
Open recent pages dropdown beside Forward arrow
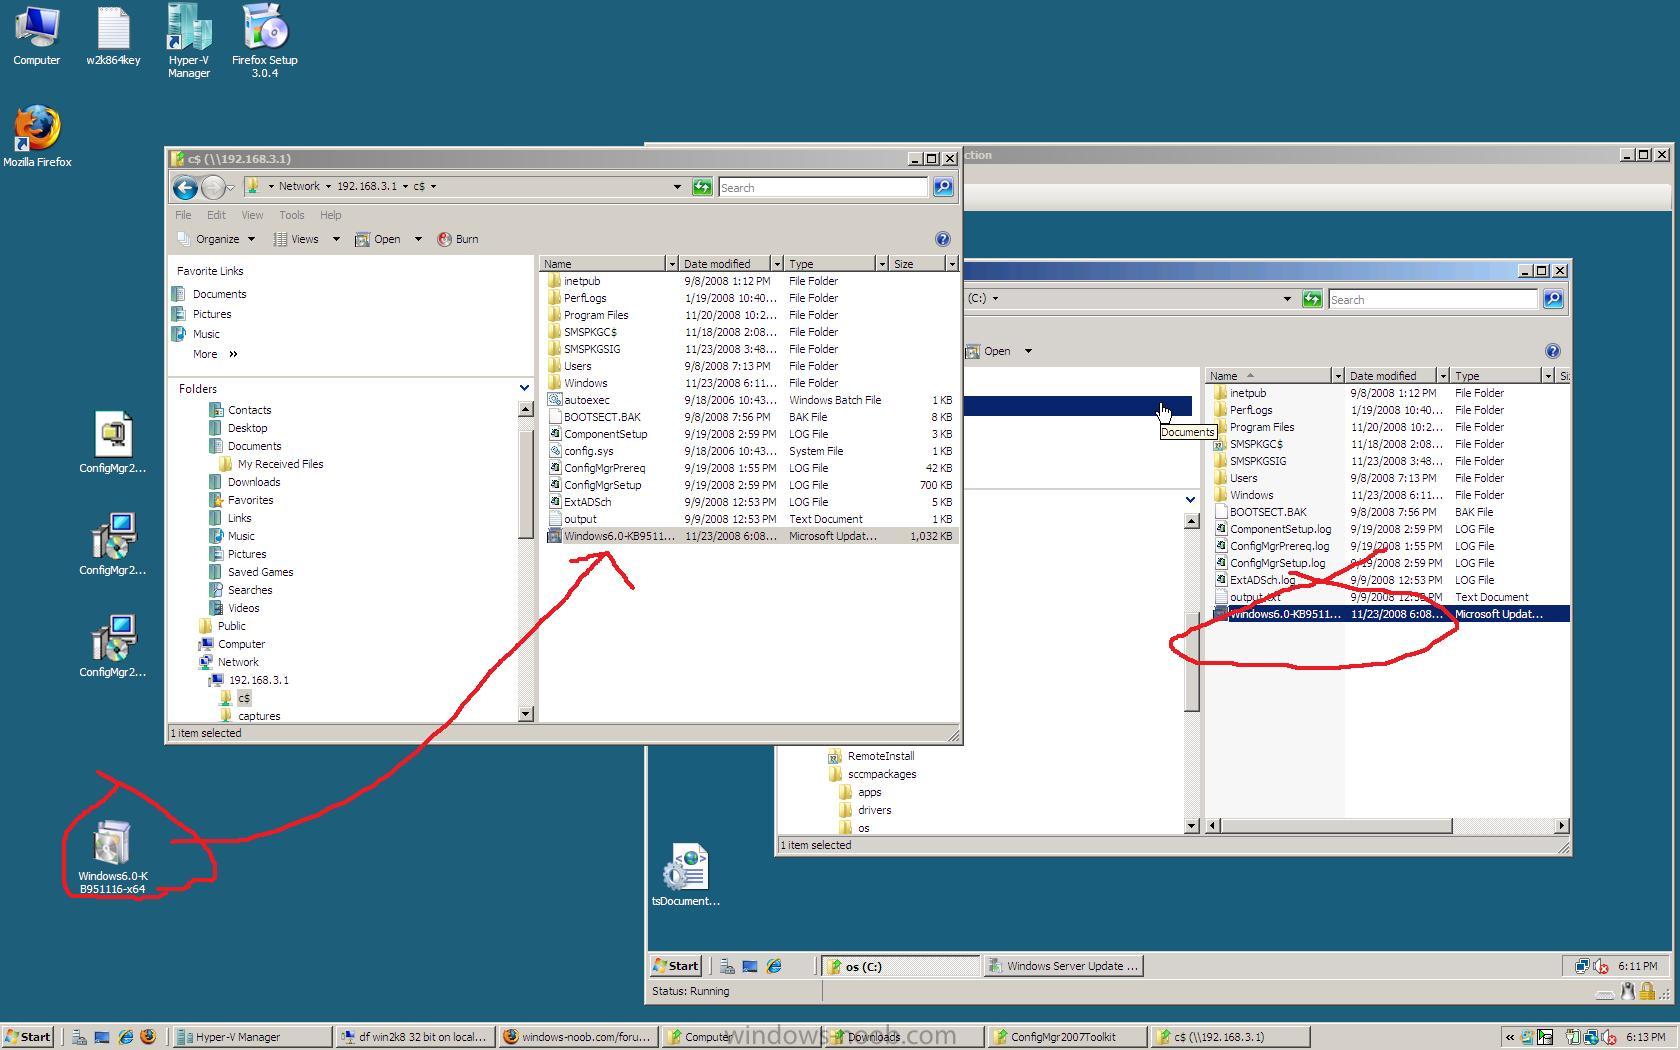click(231, 187)
